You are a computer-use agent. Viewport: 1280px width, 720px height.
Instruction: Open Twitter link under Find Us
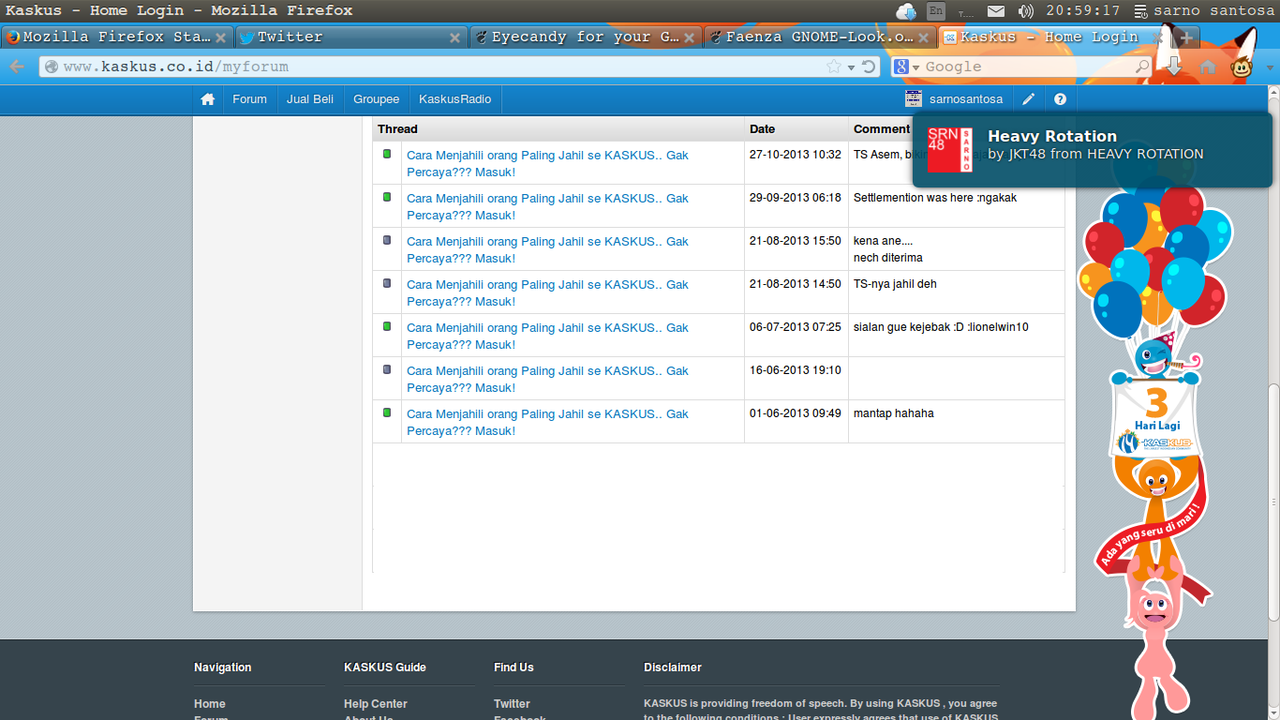[512, 704]
